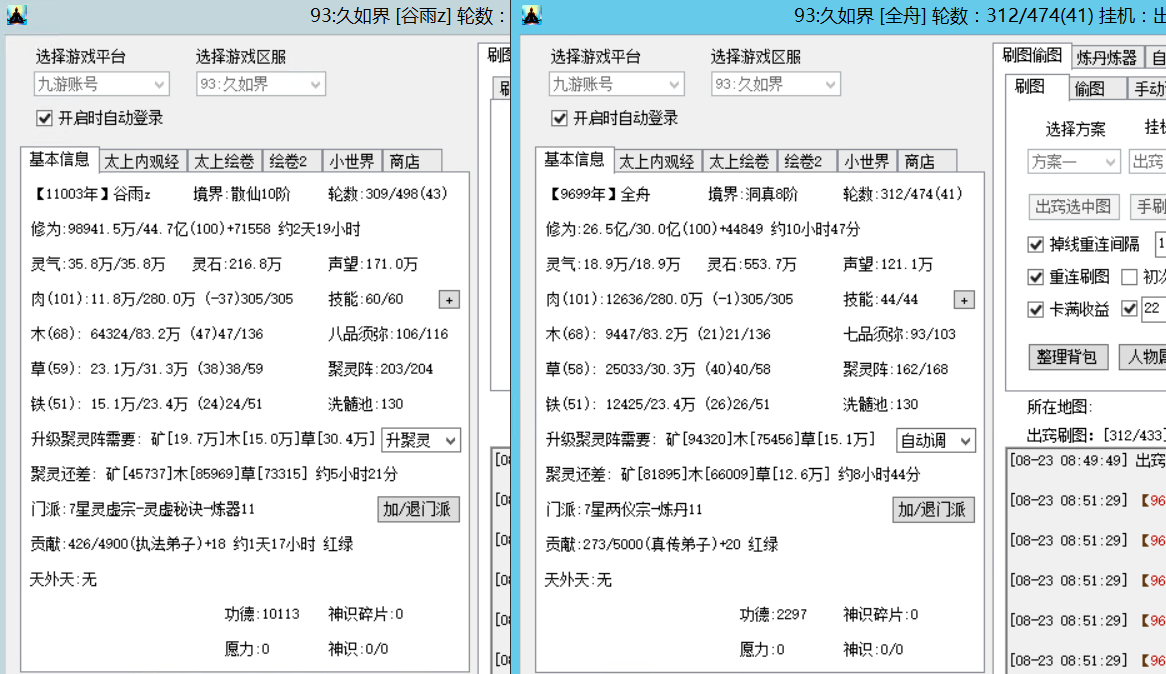Open the 方案一 scheme dropdown
The width and height of the screenshot is (1166, 674).
pyautogui.click(x=1073, y=161)
